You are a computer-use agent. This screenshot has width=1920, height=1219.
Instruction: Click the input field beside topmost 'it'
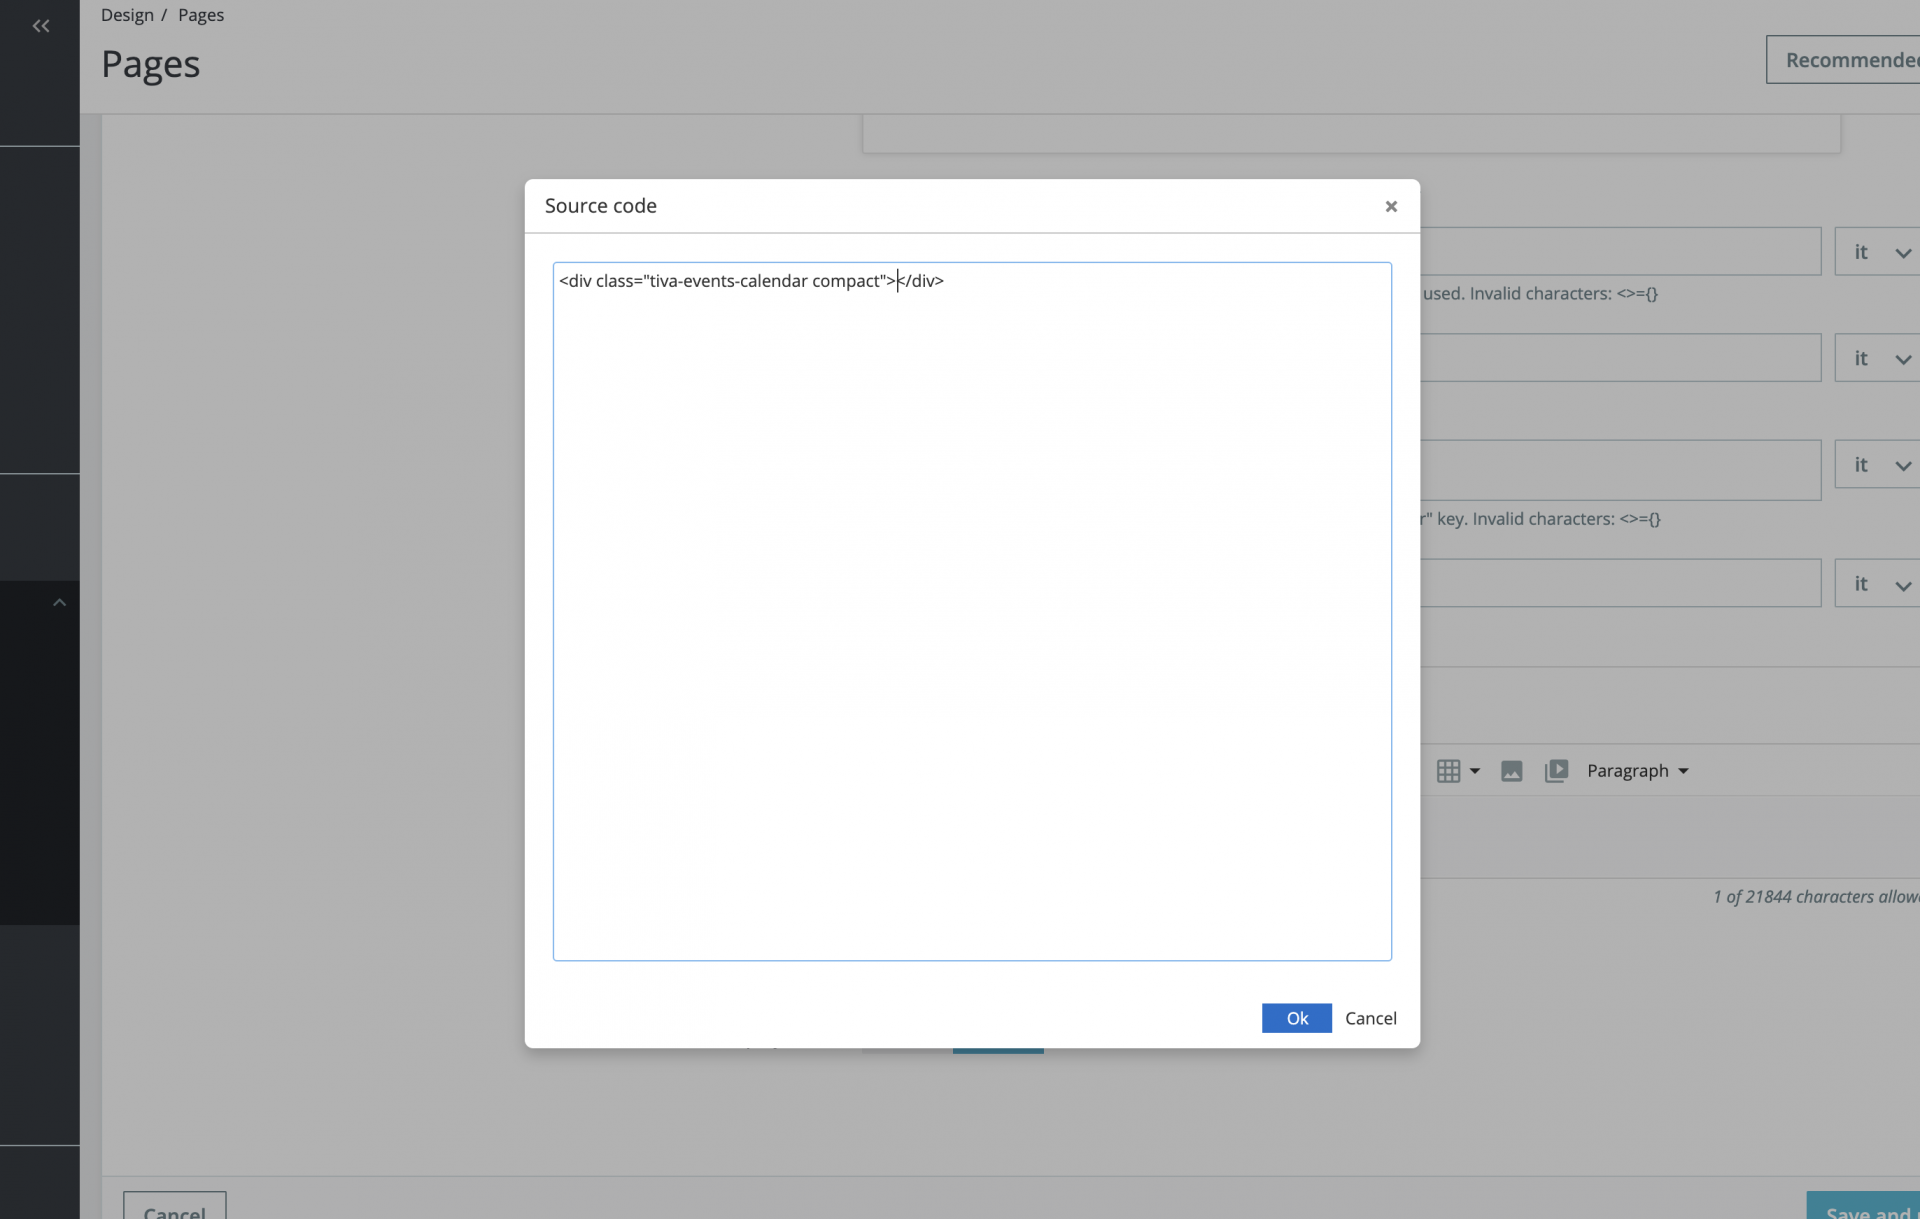pyautogui.click(x=1620, y=252)
